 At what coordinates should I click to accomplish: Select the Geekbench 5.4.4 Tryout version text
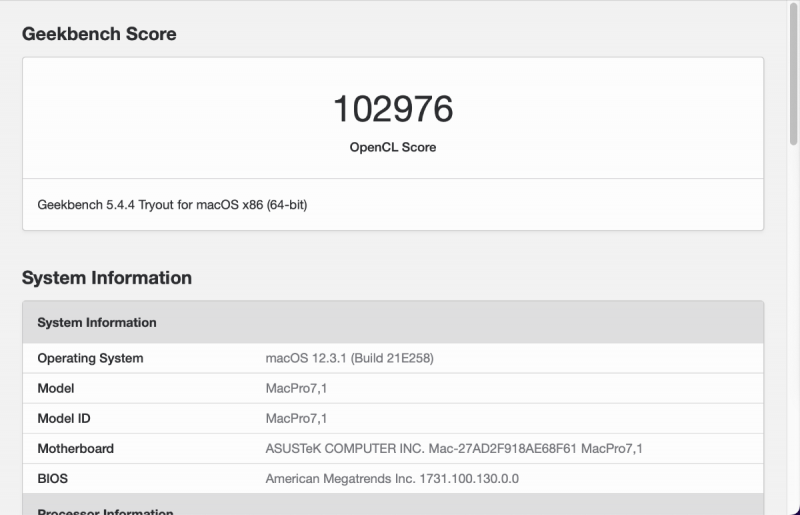click(x=172, y=205)
